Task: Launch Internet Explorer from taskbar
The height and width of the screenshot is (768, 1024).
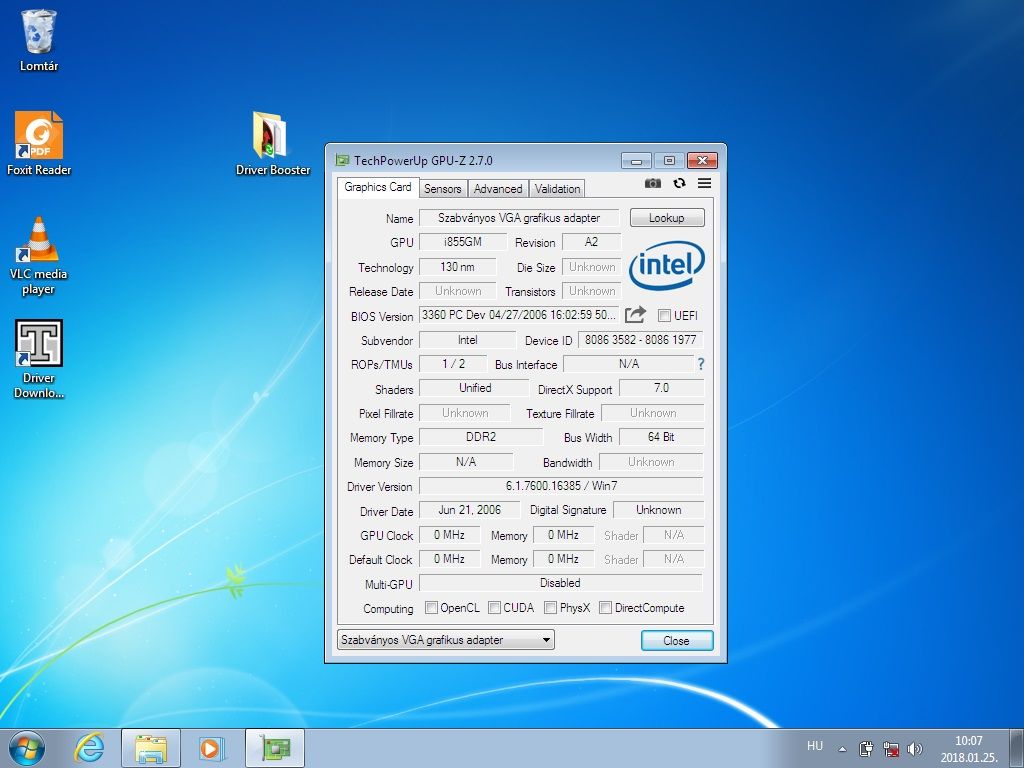Action: tap(89, 748)
